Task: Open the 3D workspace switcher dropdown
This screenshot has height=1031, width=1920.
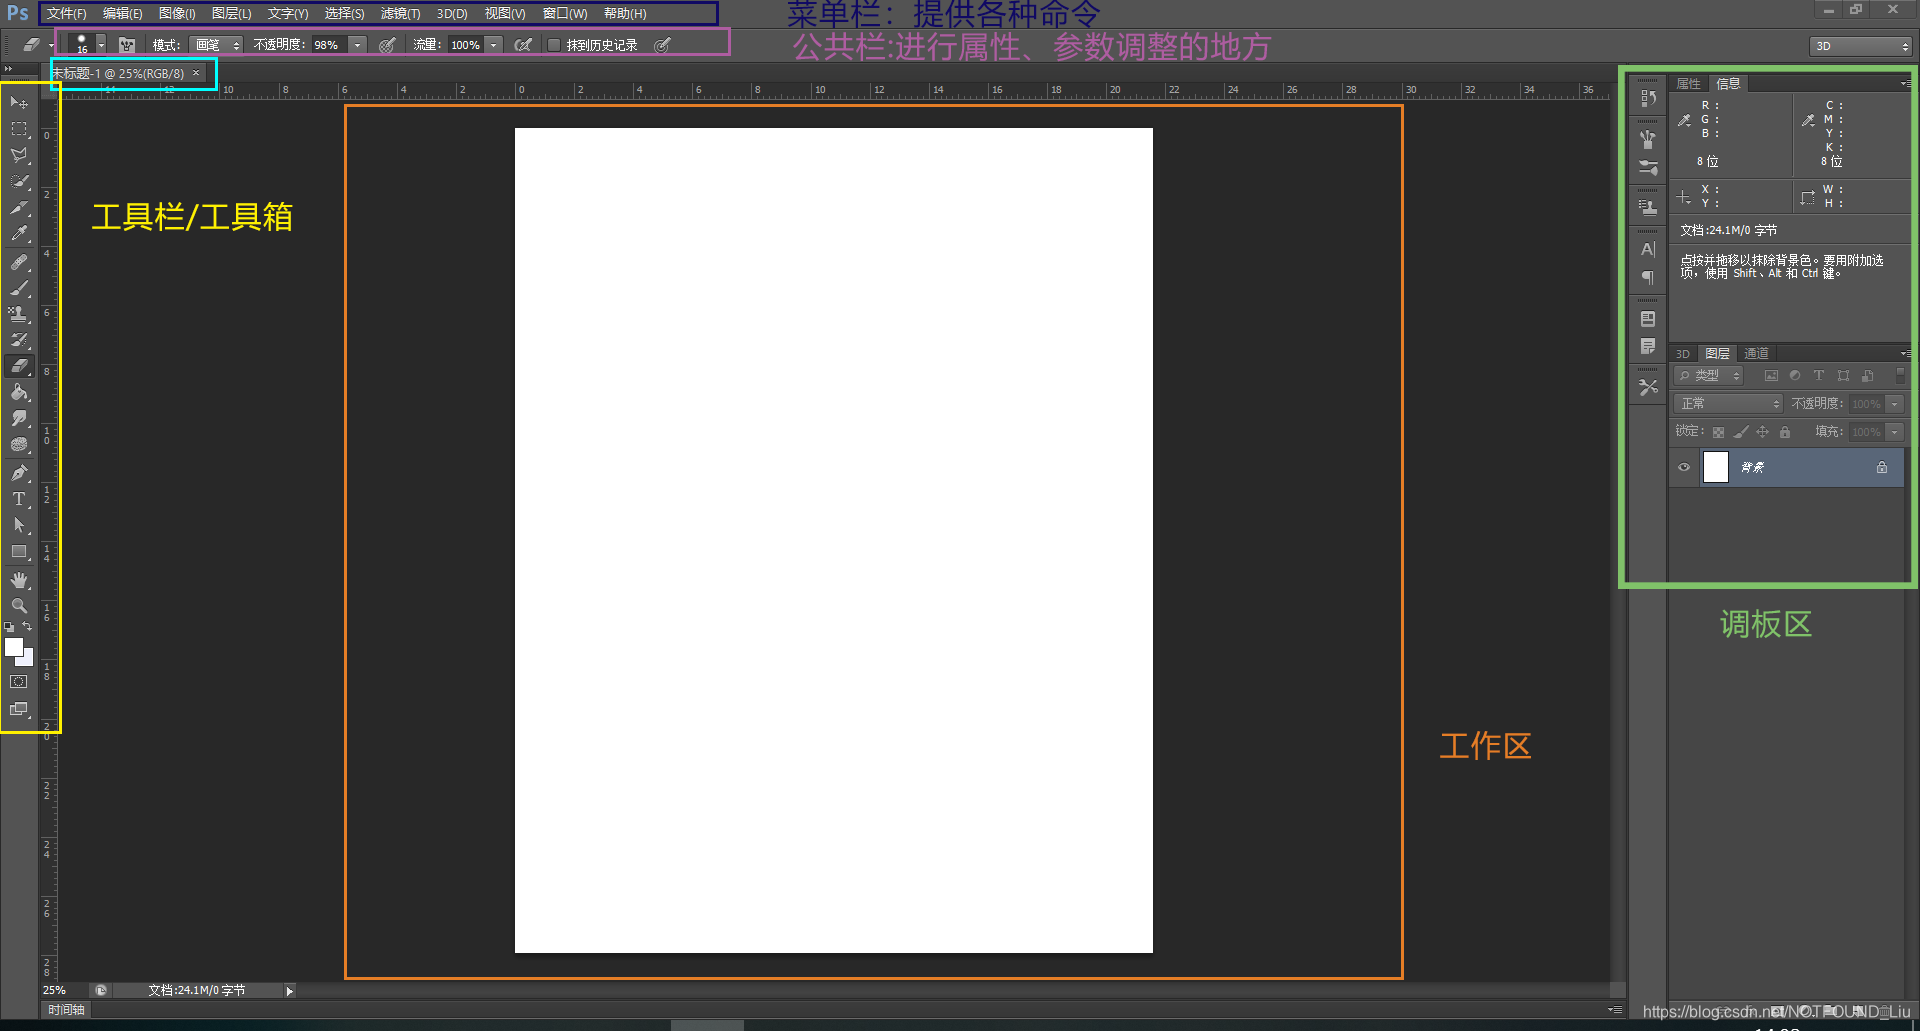Action: (1861, 46)
